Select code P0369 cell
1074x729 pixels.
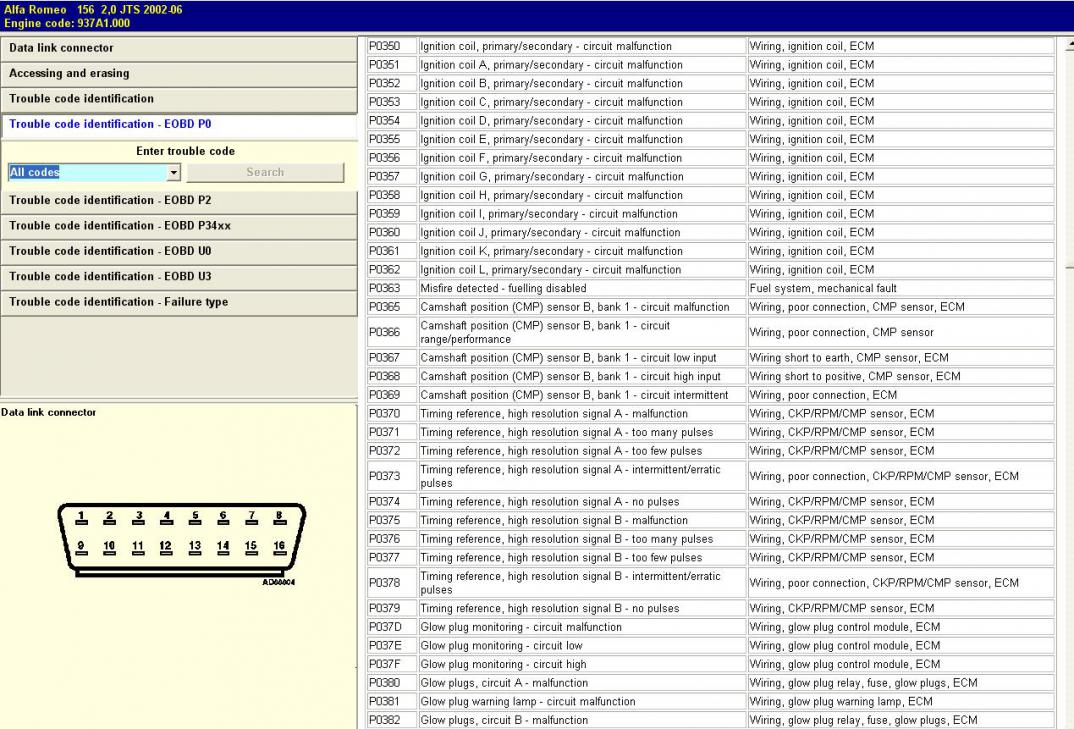pyautogui.click(x=392, y=395)
